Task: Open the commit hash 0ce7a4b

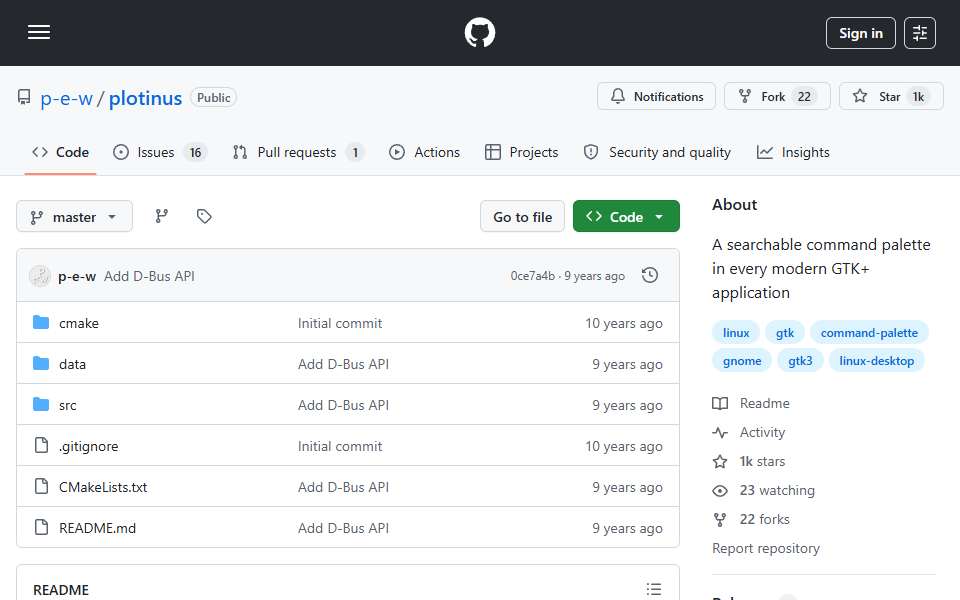Action: [x=532, y=276]
